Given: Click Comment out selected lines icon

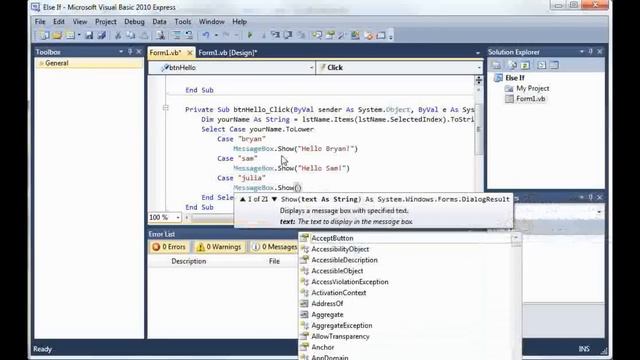Looking at the screenshot, I should [176, 36].
